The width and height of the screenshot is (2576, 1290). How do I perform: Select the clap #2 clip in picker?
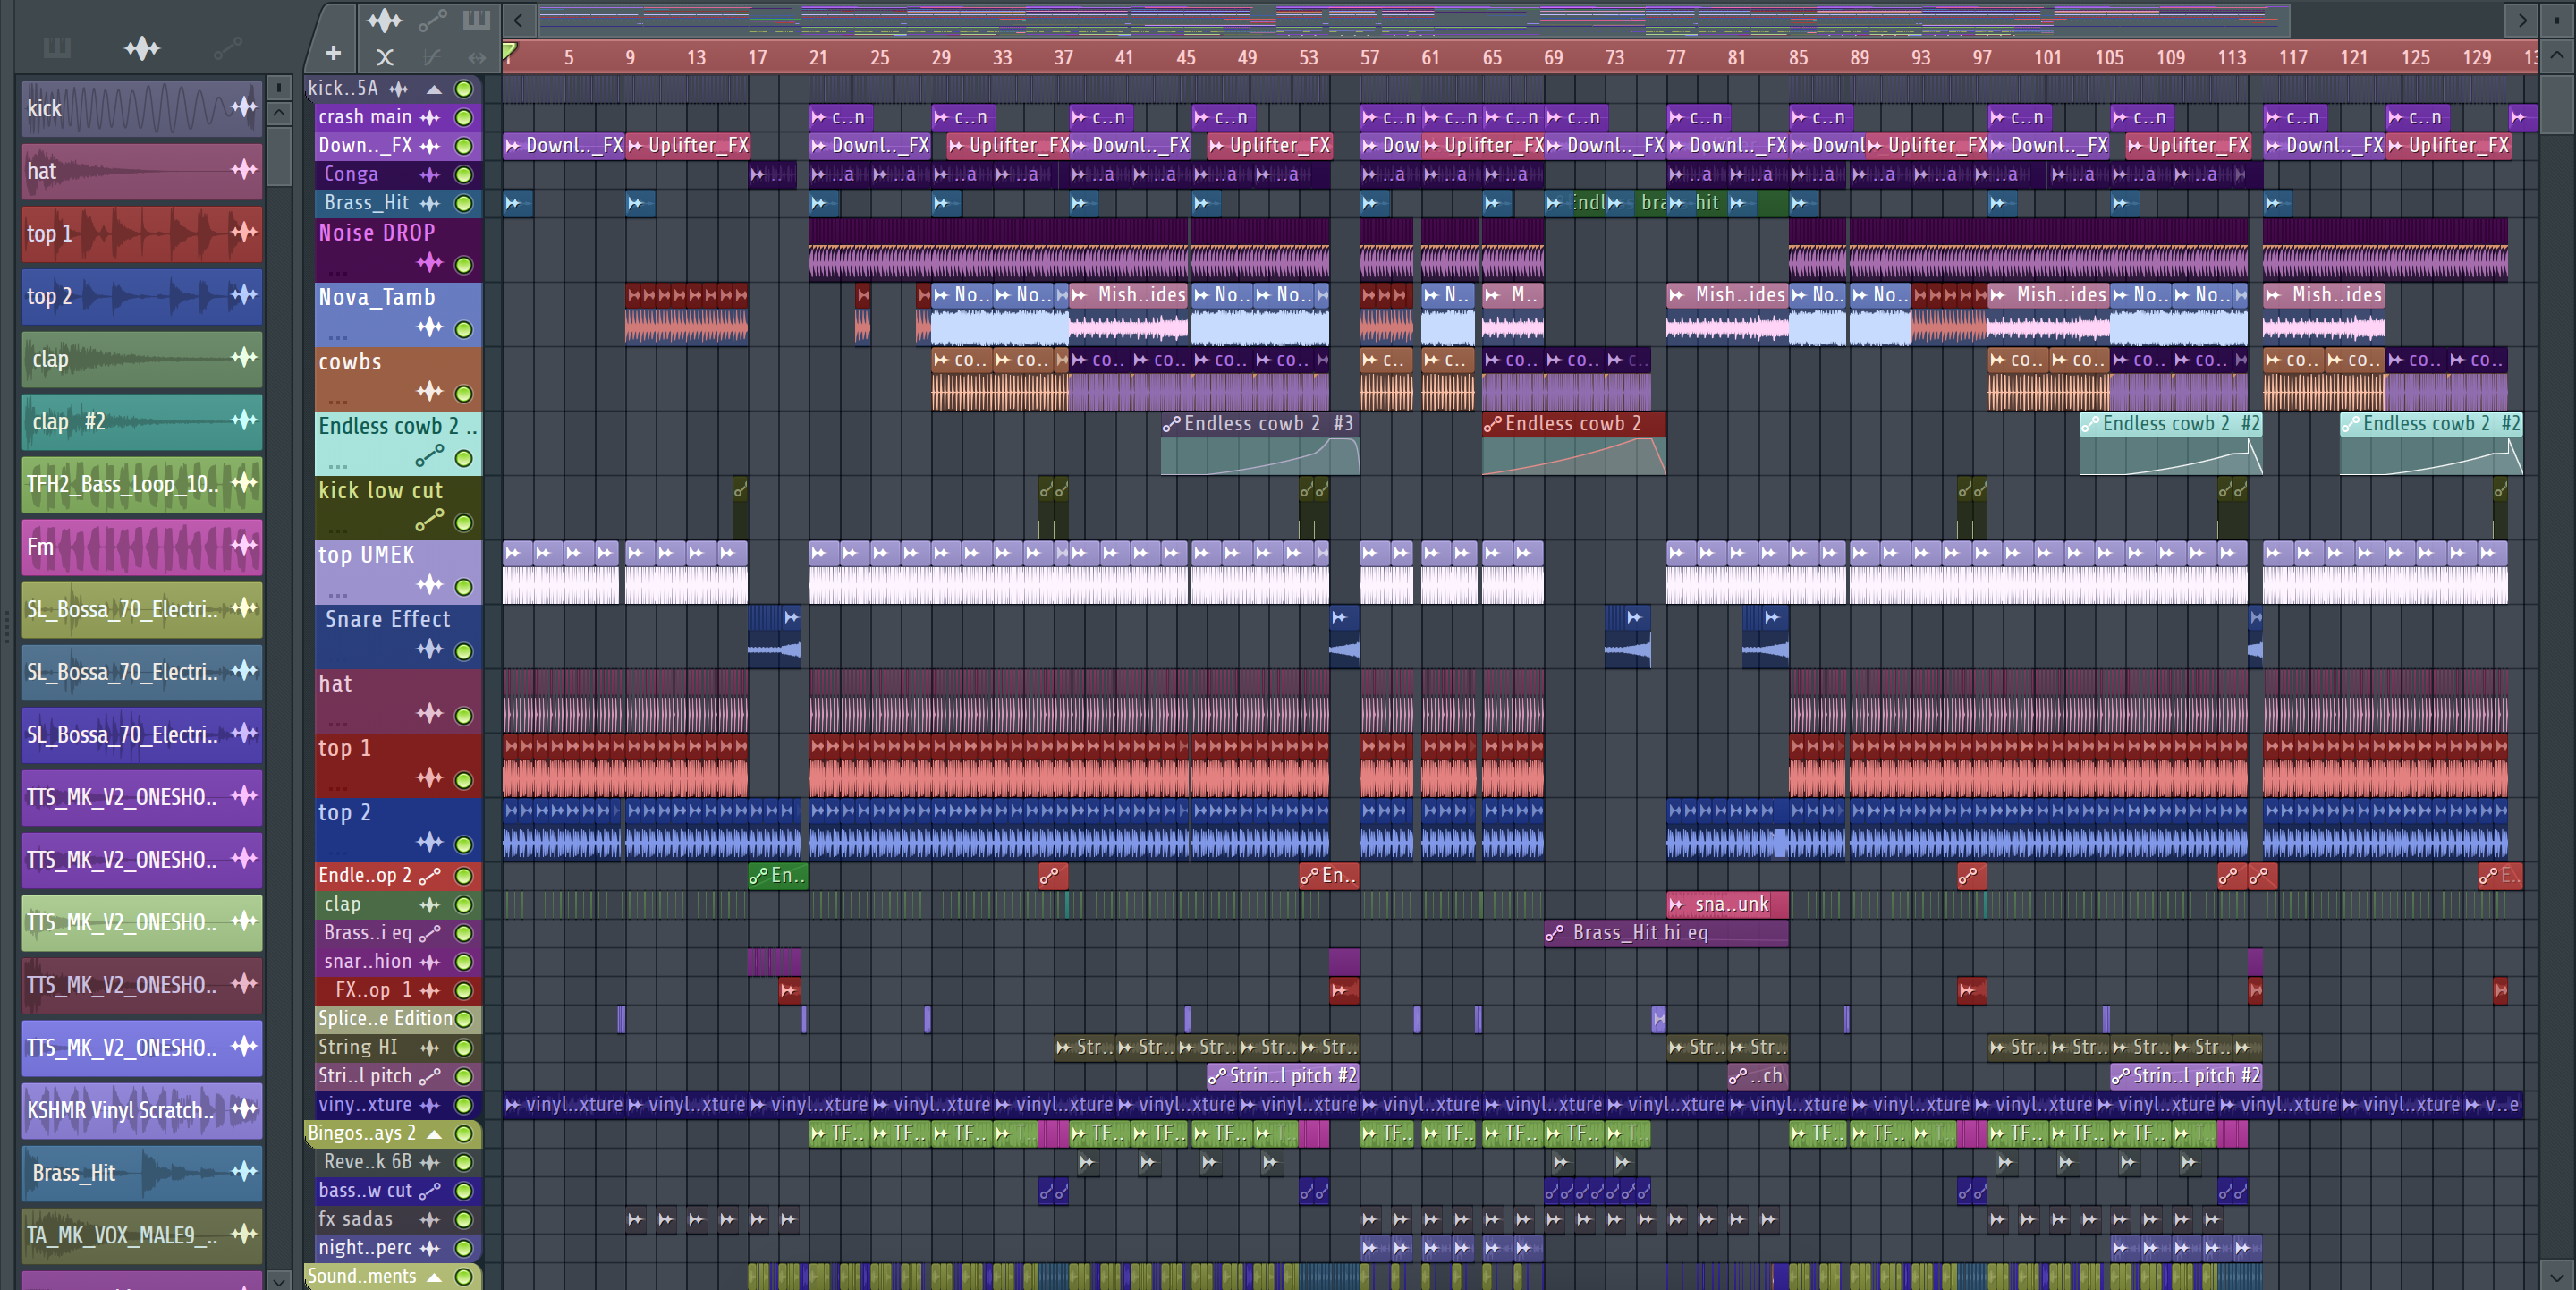click(142, 421)
